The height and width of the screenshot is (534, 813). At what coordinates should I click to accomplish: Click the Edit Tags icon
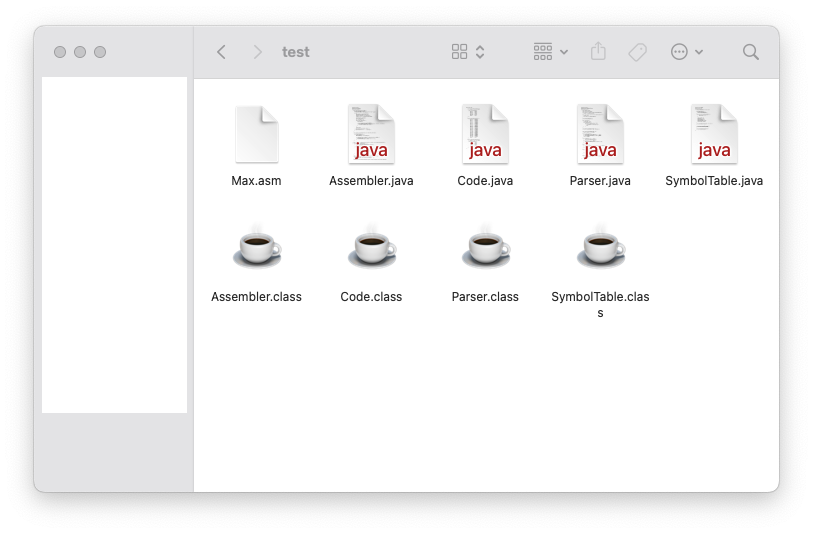click(638, 52)
